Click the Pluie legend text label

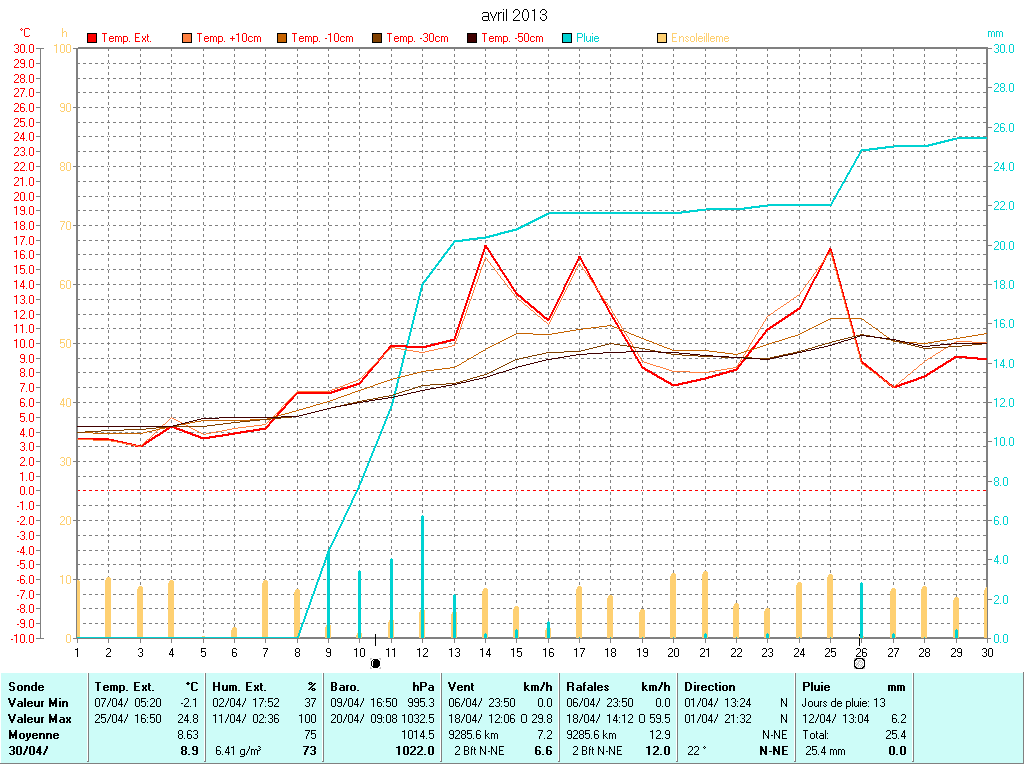(588, 38)
